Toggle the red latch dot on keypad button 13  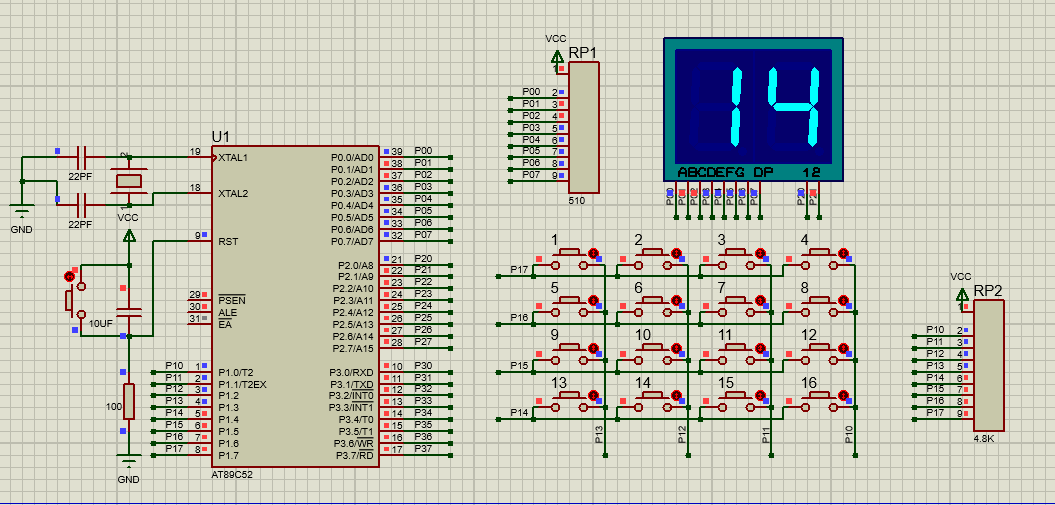coord(593,395)
